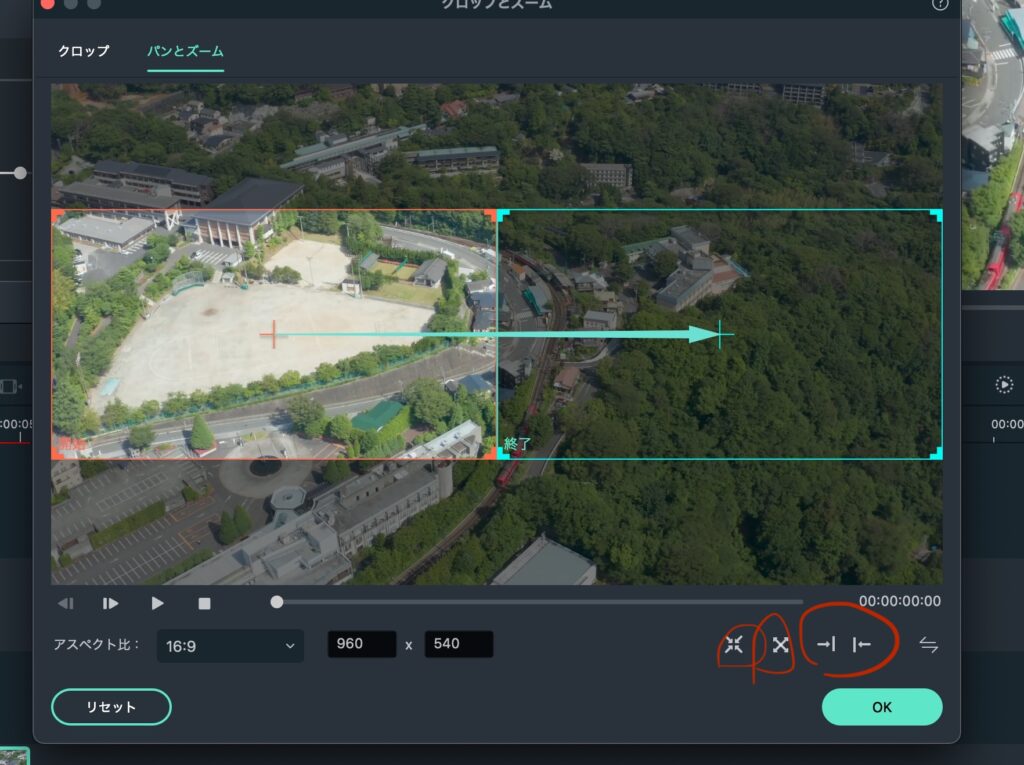Viewport: 1024px width, 765px height.
Task: Click the zoom-in preset icon
Action: [x=734, y=645]
